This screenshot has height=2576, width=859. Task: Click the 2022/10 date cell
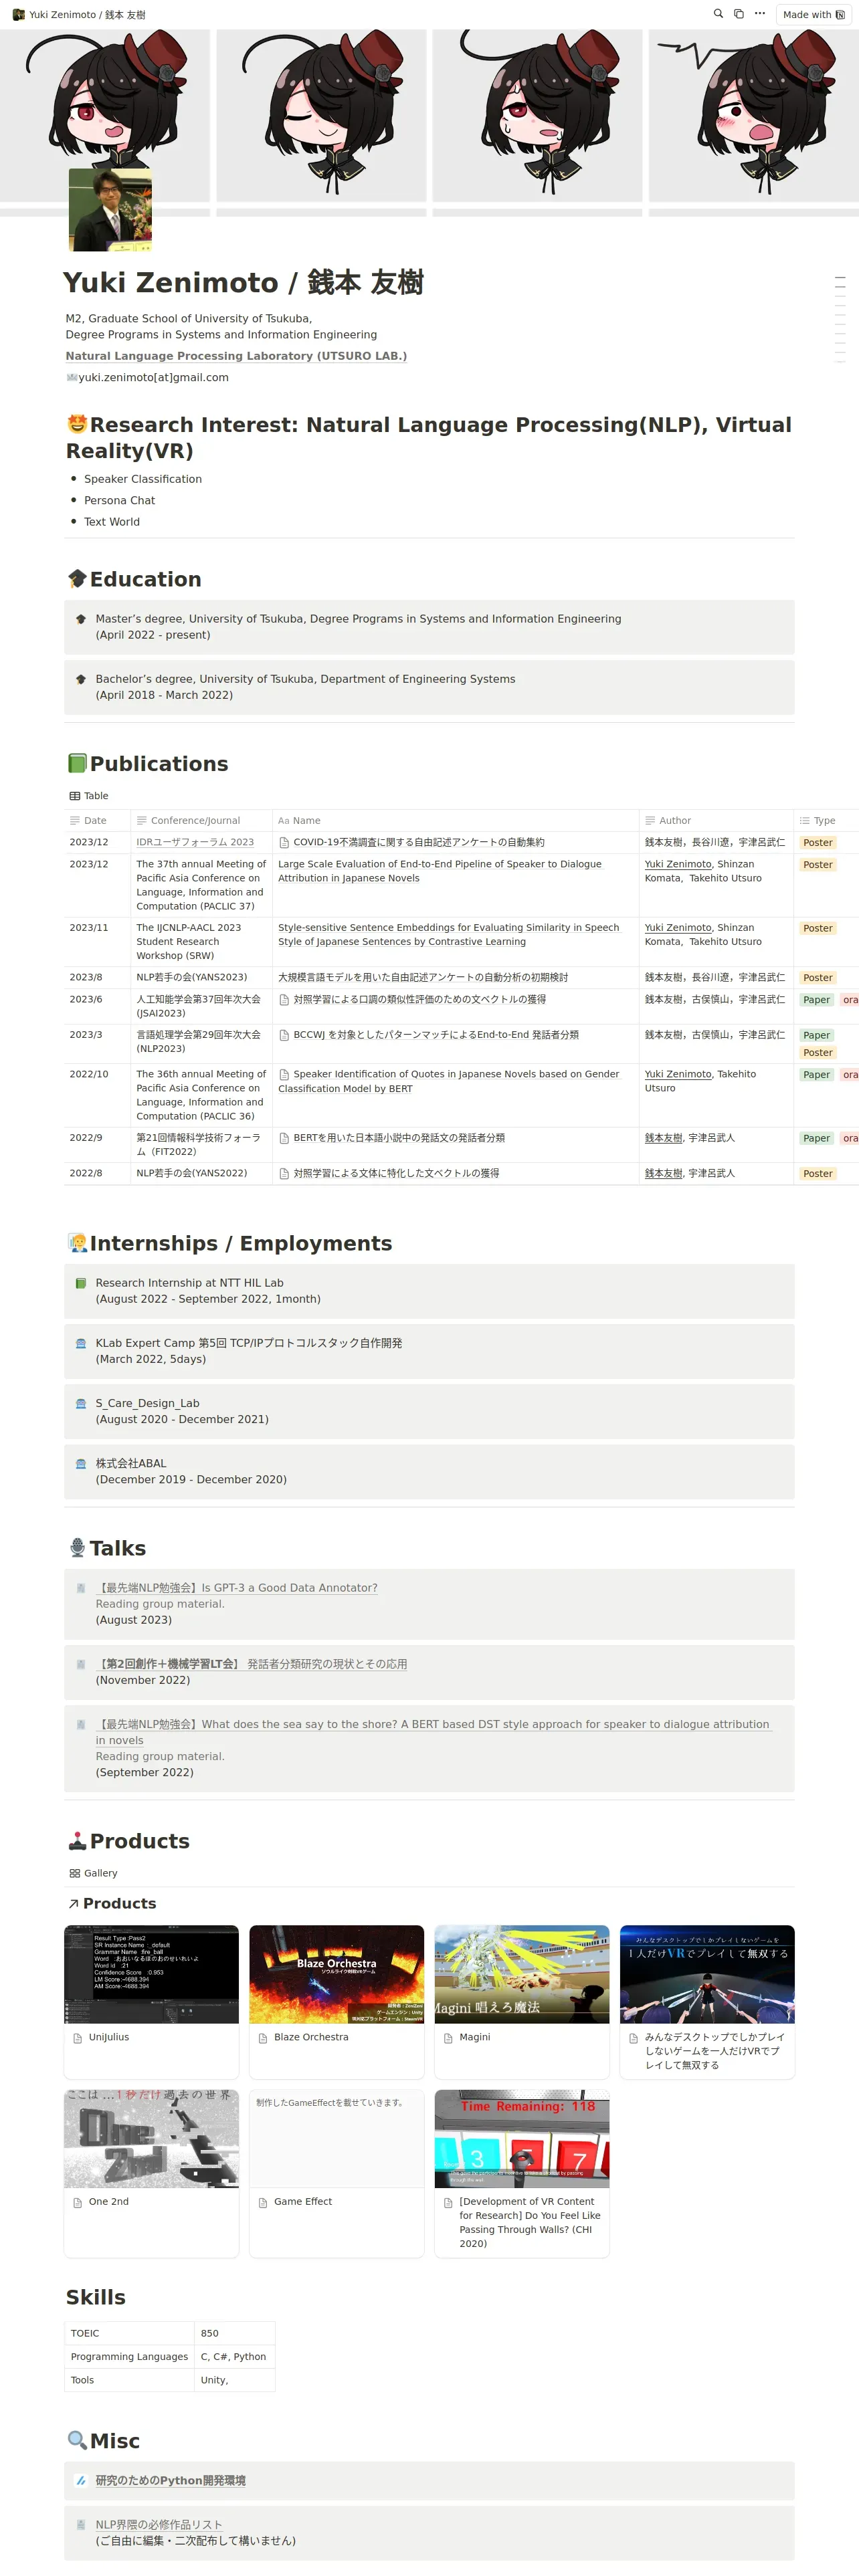click(x=97, y=1095)
